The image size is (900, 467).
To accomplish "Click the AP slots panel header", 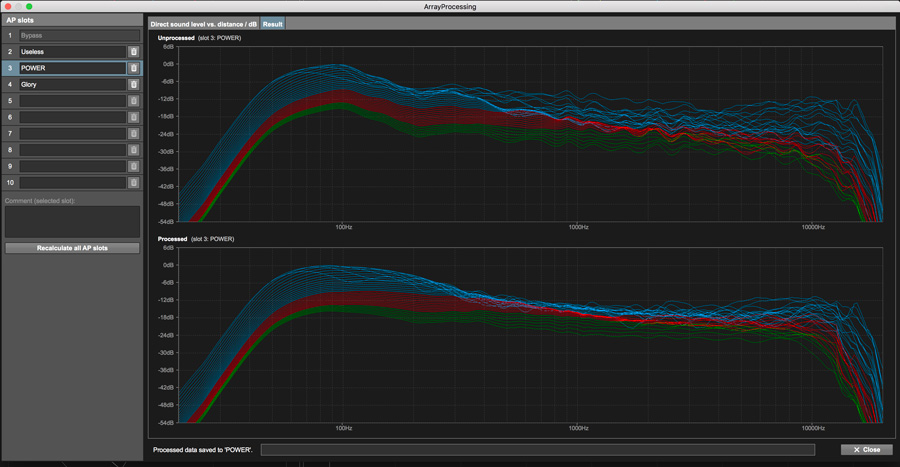I will (72, 20).
